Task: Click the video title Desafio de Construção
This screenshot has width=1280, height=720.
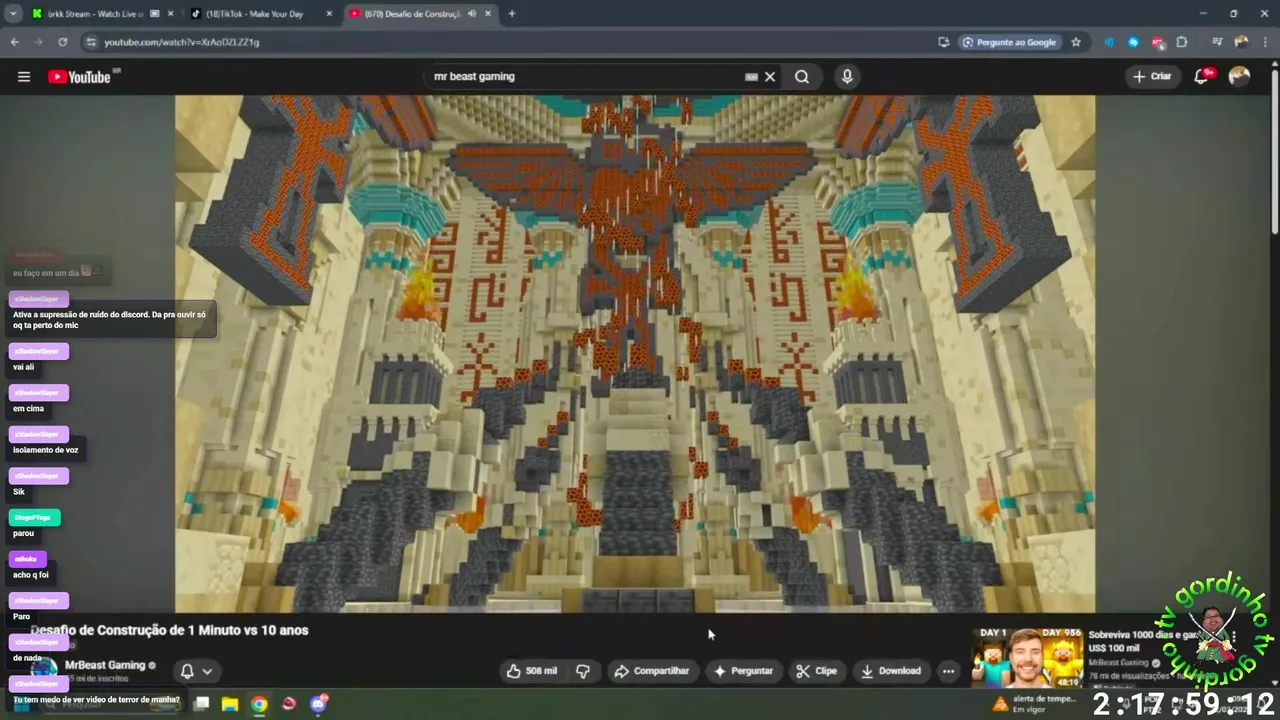Action: [170, 630]
